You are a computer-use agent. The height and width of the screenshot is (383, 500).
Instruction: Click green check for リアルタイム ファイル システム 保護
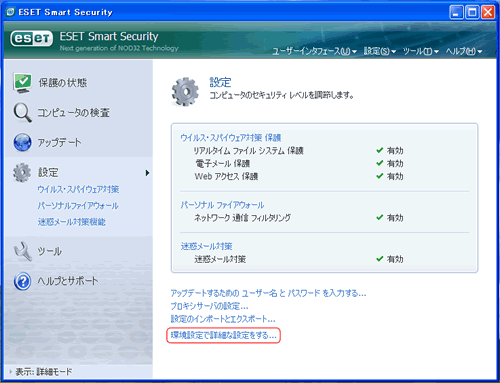380,150
